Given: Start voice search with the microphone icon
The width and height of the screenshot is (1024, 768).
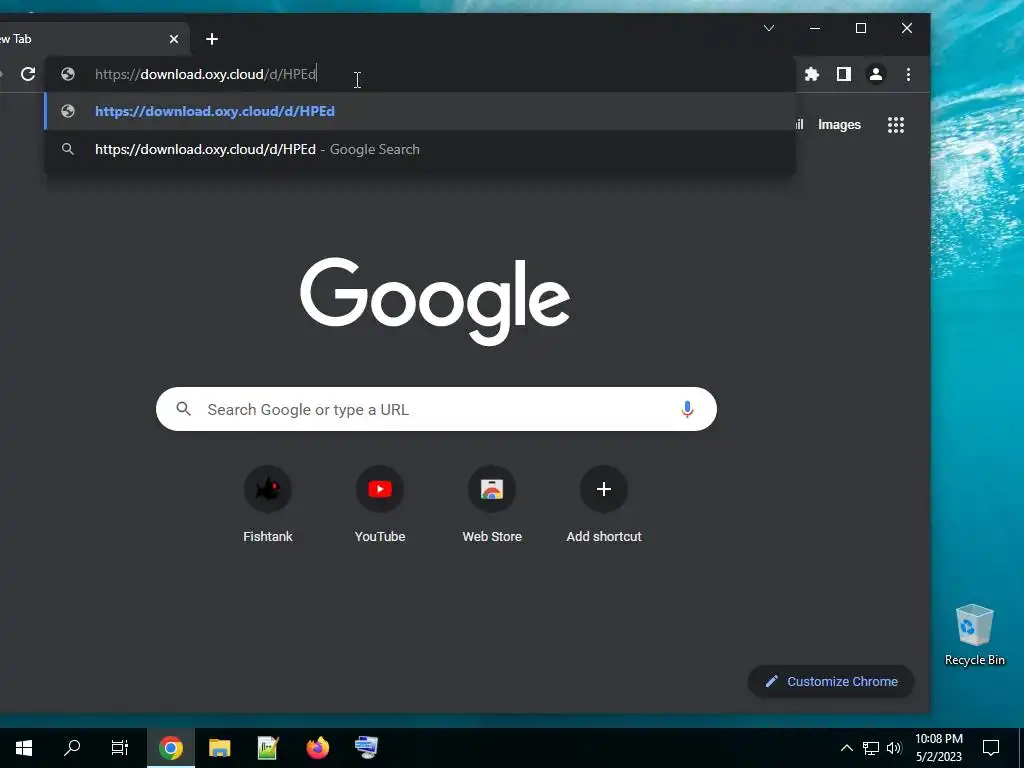Looking at the screenshot, I should point(687,409).
